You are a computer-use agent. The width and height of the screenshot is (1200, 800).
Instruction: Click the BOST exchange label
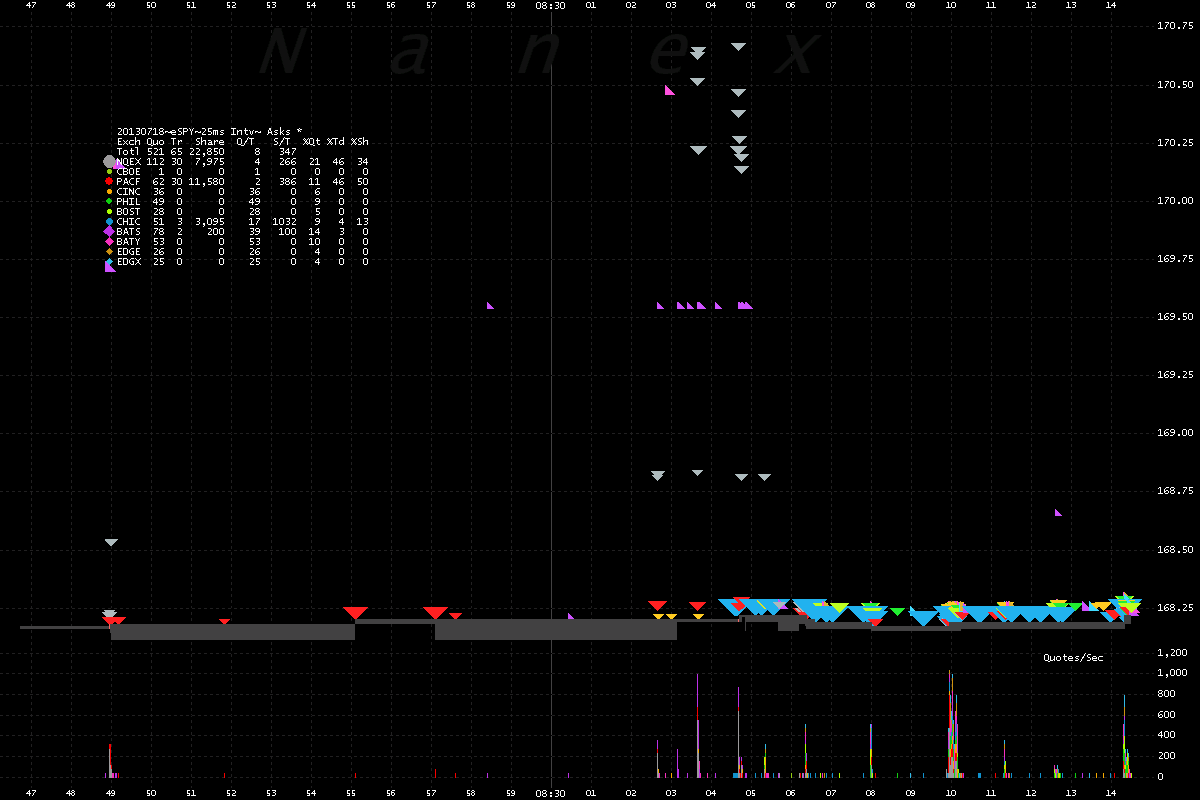129,211
